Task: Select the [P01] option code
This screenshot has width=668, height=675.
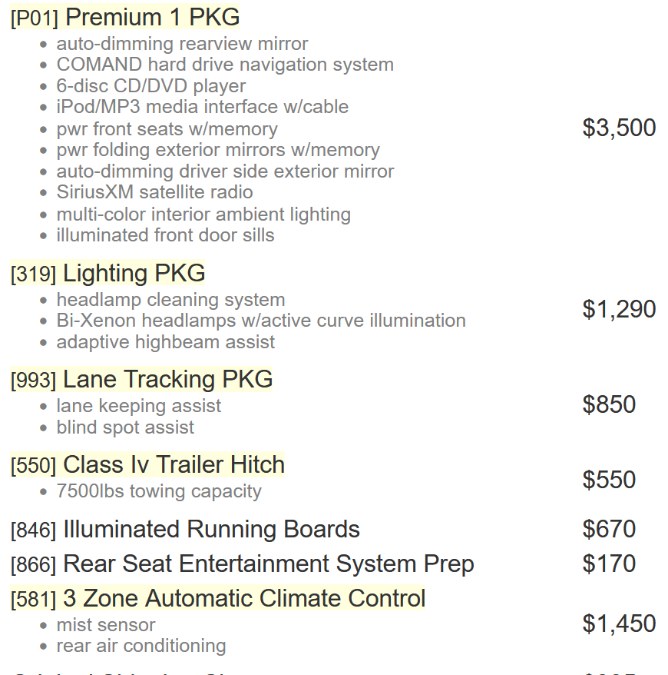Action: coord(34,19)
